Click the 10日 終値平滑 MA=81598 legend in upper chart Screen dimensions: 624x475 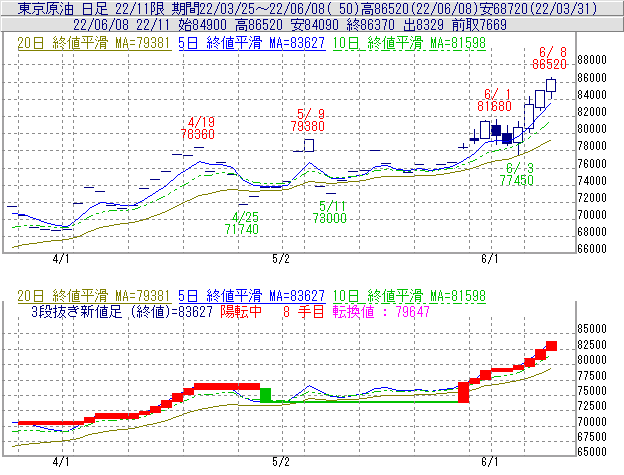[409, 43]
